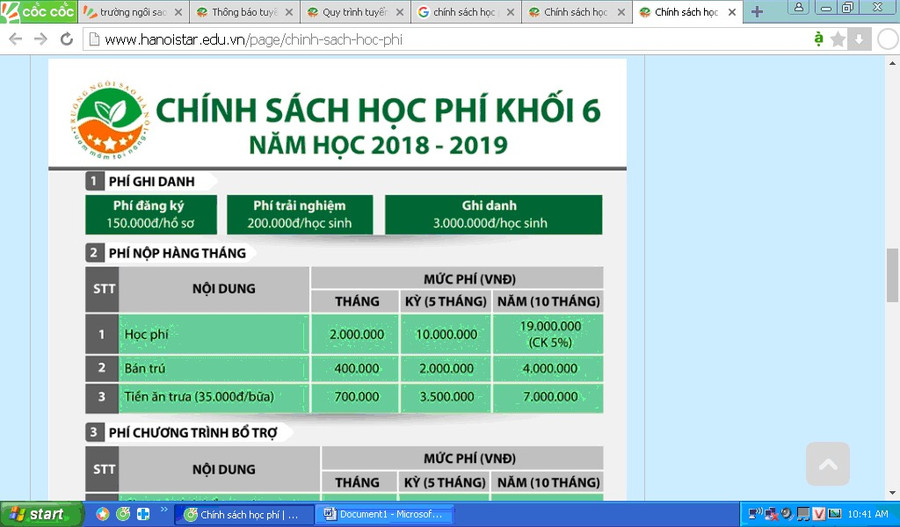This screenshot has width=900, height=527.
Task: Click the Hanoi Star school logo
Action: tap(110, 121)
